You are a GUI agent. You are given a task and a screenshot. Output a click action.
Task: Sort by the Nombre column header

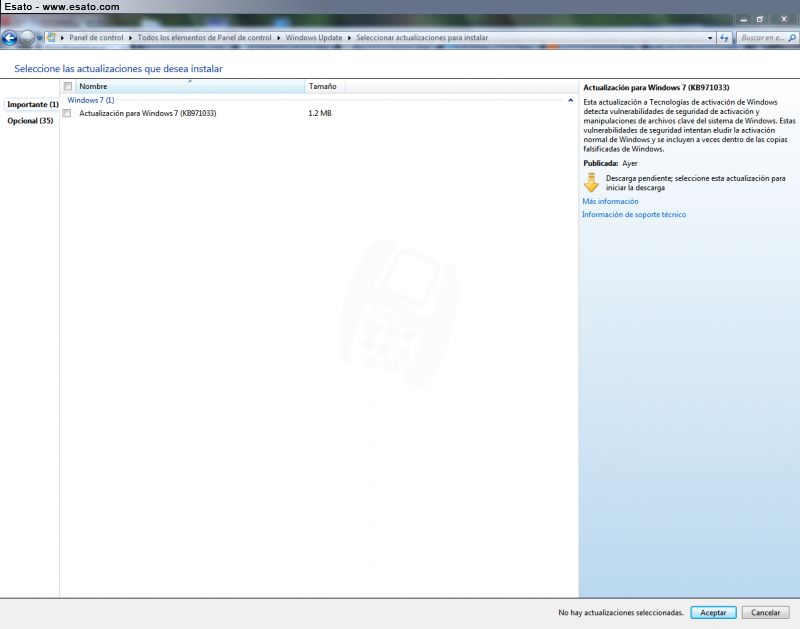[x=190, y=86]
